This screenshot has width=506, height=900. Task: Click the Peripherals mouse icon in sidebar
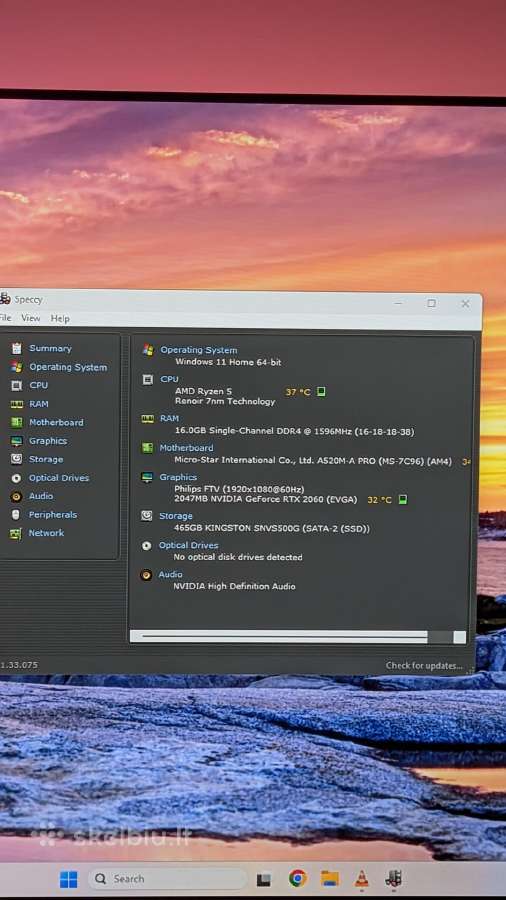(x=16, y=515)
